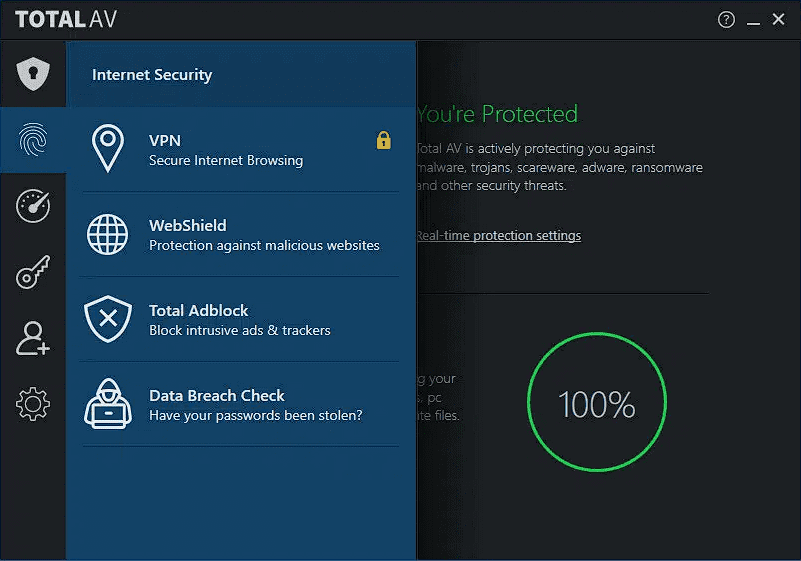The image size is (801, 561).
Task: Click the TOTAL AV logo
Action: tap(66, 19)
